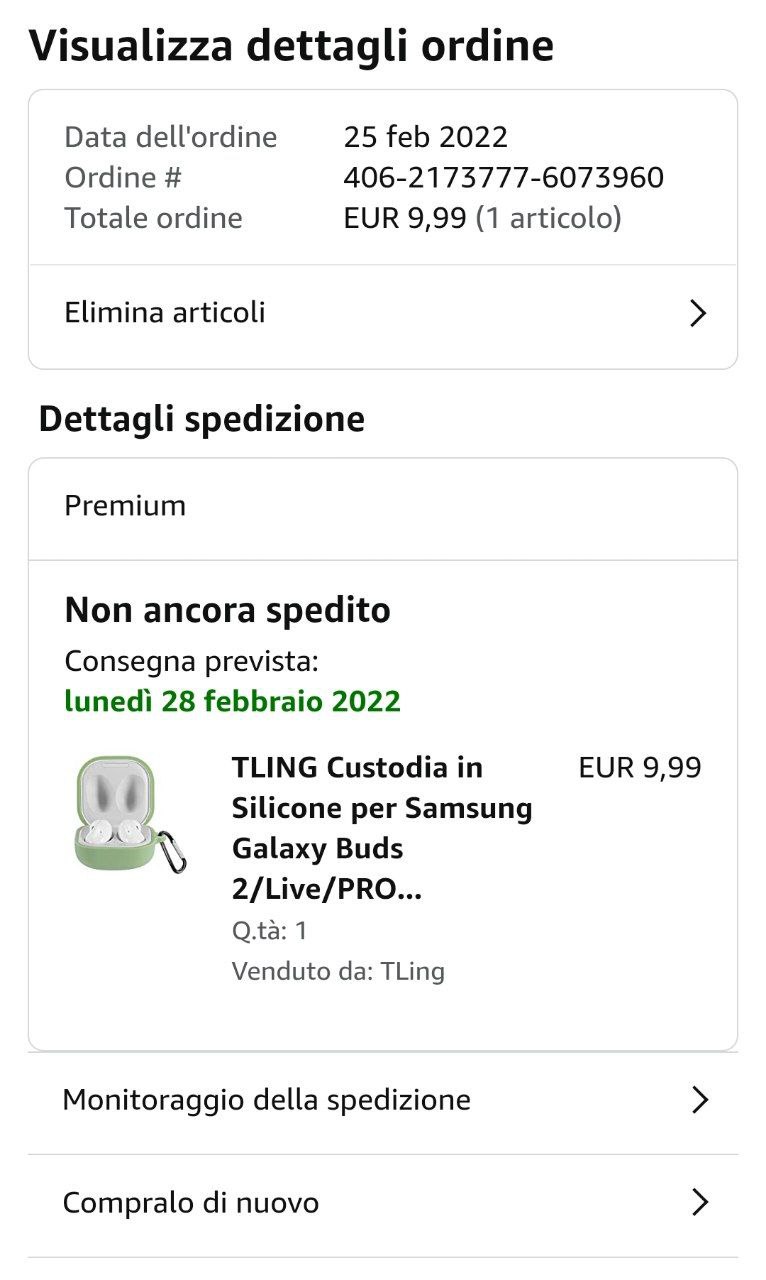The width and height of the screenshot is (766, 1280).
Task: Tap the Visualizza dettagli ordine page title
Action: coord(291,46)
